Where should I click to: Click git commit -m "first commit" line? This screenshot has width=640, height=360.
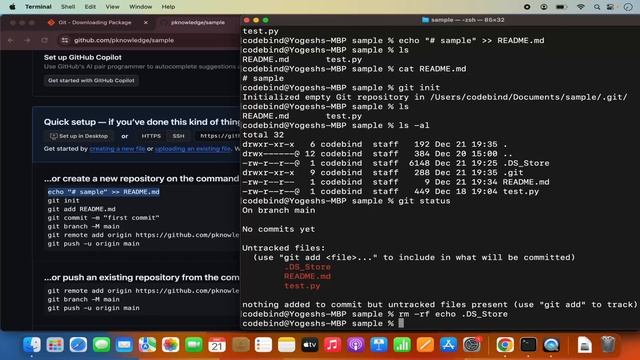(x=103, y=218)
